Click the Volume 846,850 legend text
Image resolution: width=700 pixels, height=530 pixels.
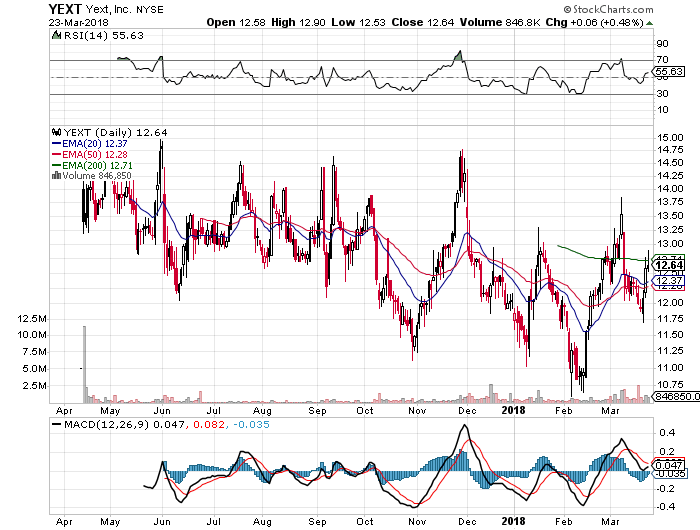pos(97,175)
